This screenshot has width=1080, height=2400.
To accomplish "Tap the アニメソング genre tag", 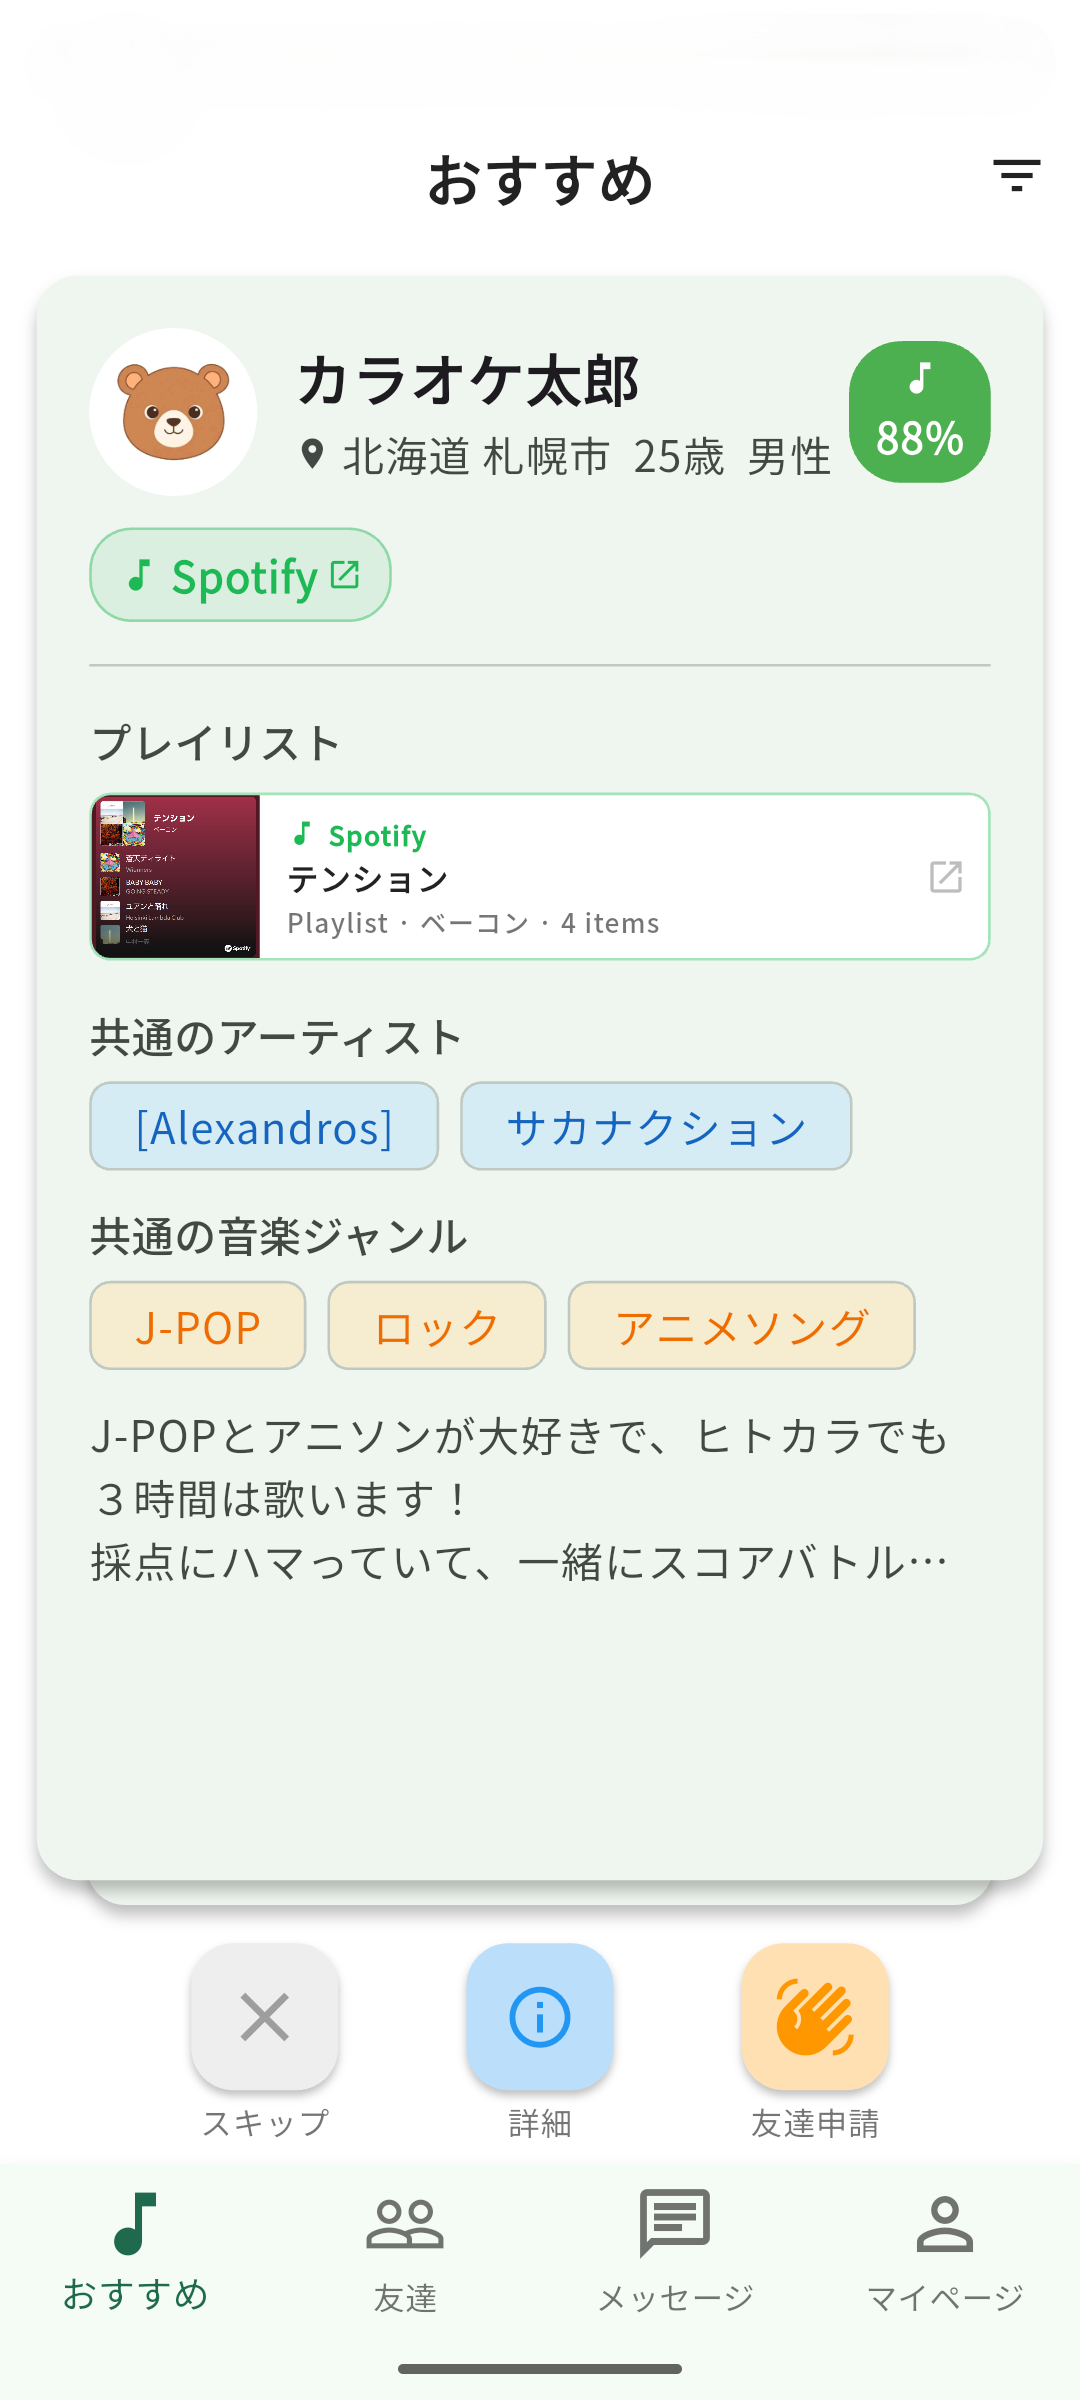I will [x=741, y=1326].
